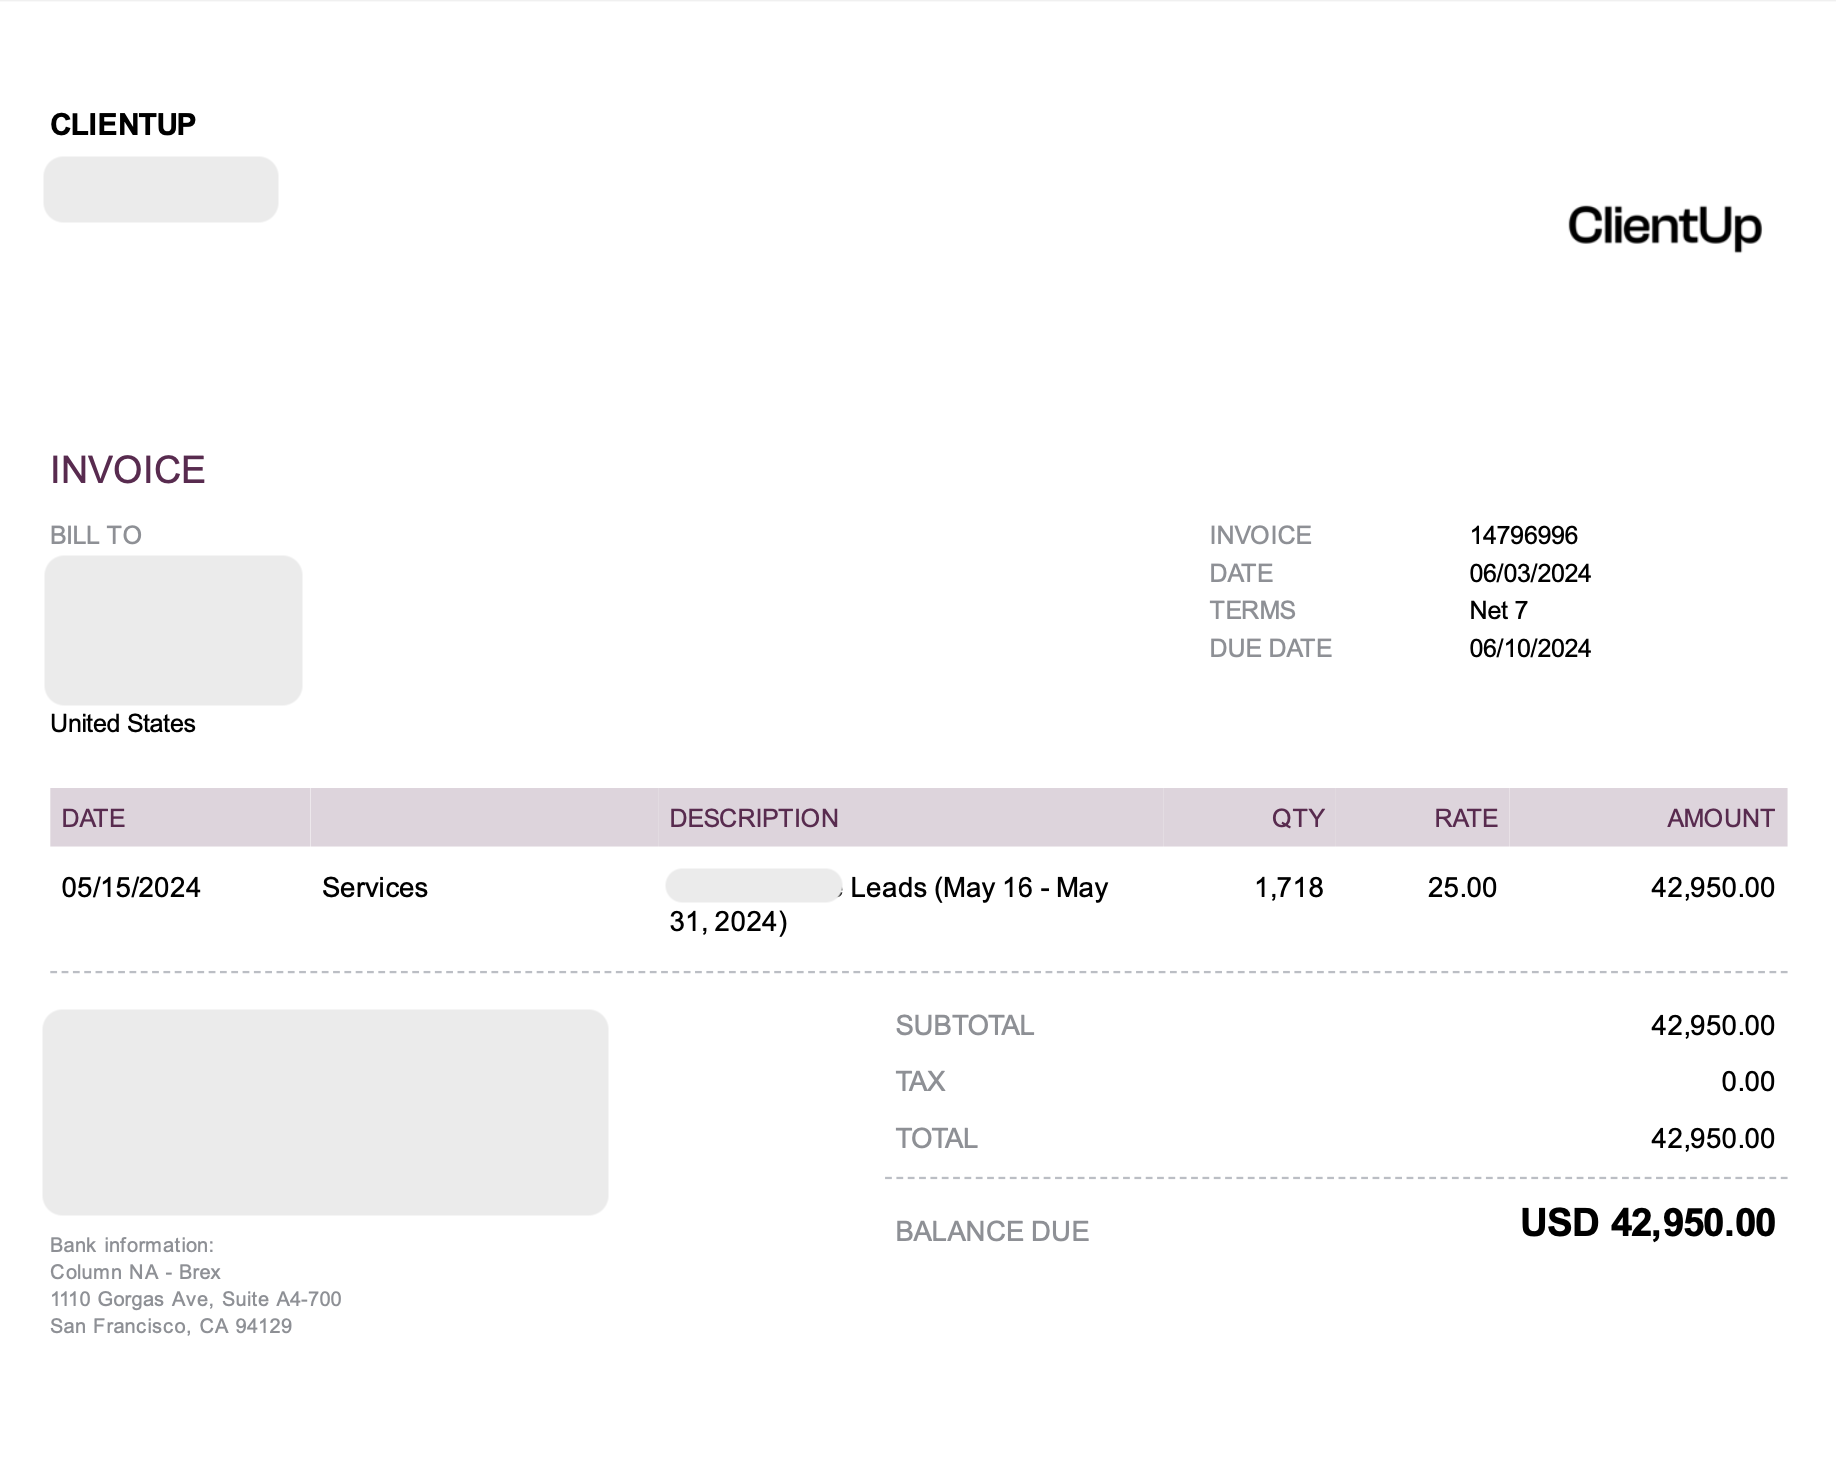The image size is (1836, 1484).
Task: Select the invoice number 14796996
Action: pyautogui.click(x=1523, y=536)
